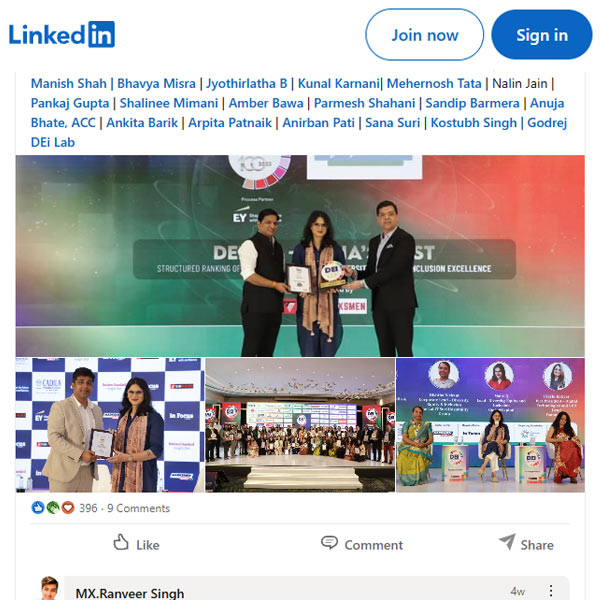This screenshot has height=600, width=600.
Task: Click the blue like reaction icon
Action: click(x=38, y=508)
